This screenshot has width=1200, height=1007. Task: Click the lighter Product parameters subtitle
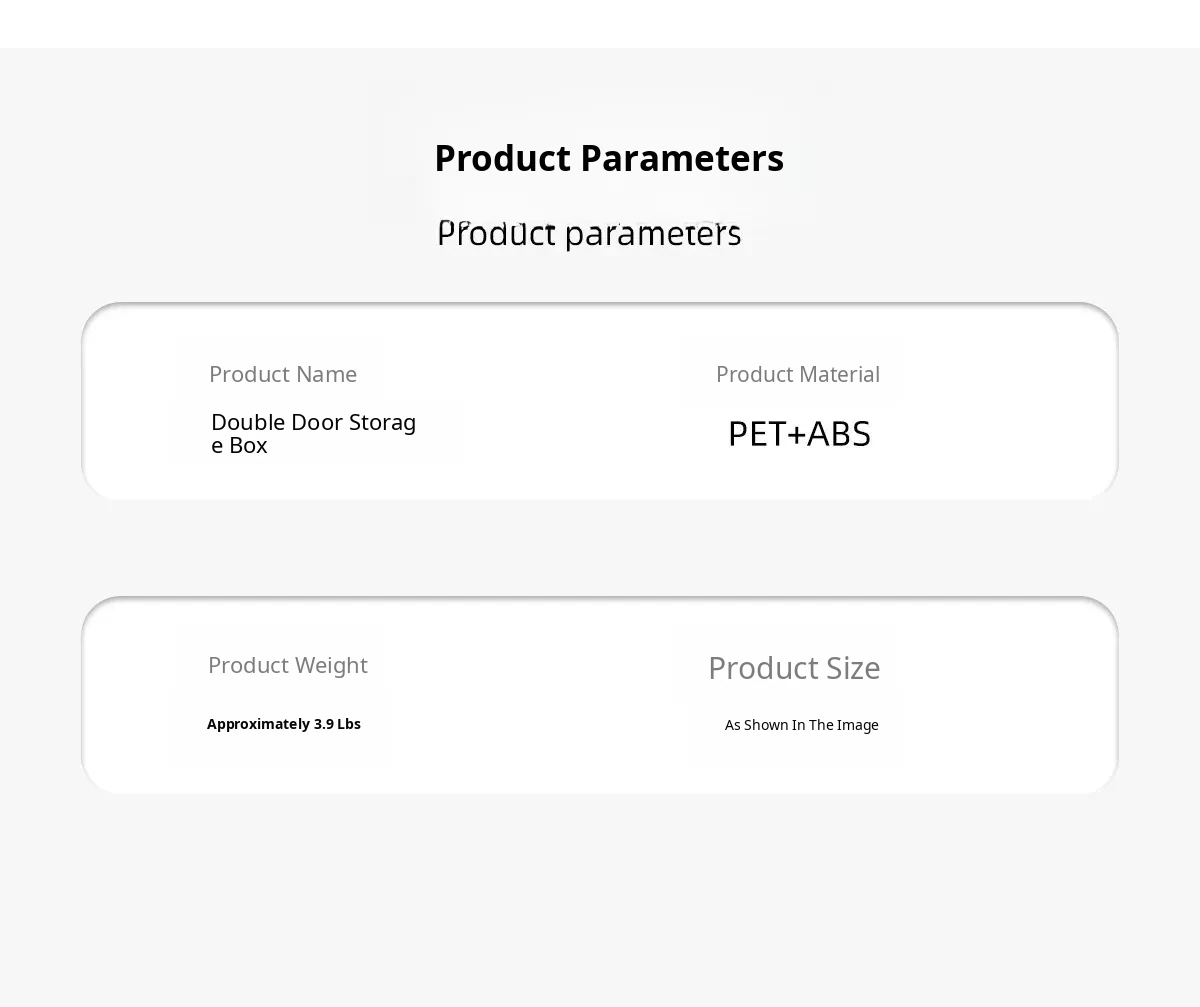589,233
